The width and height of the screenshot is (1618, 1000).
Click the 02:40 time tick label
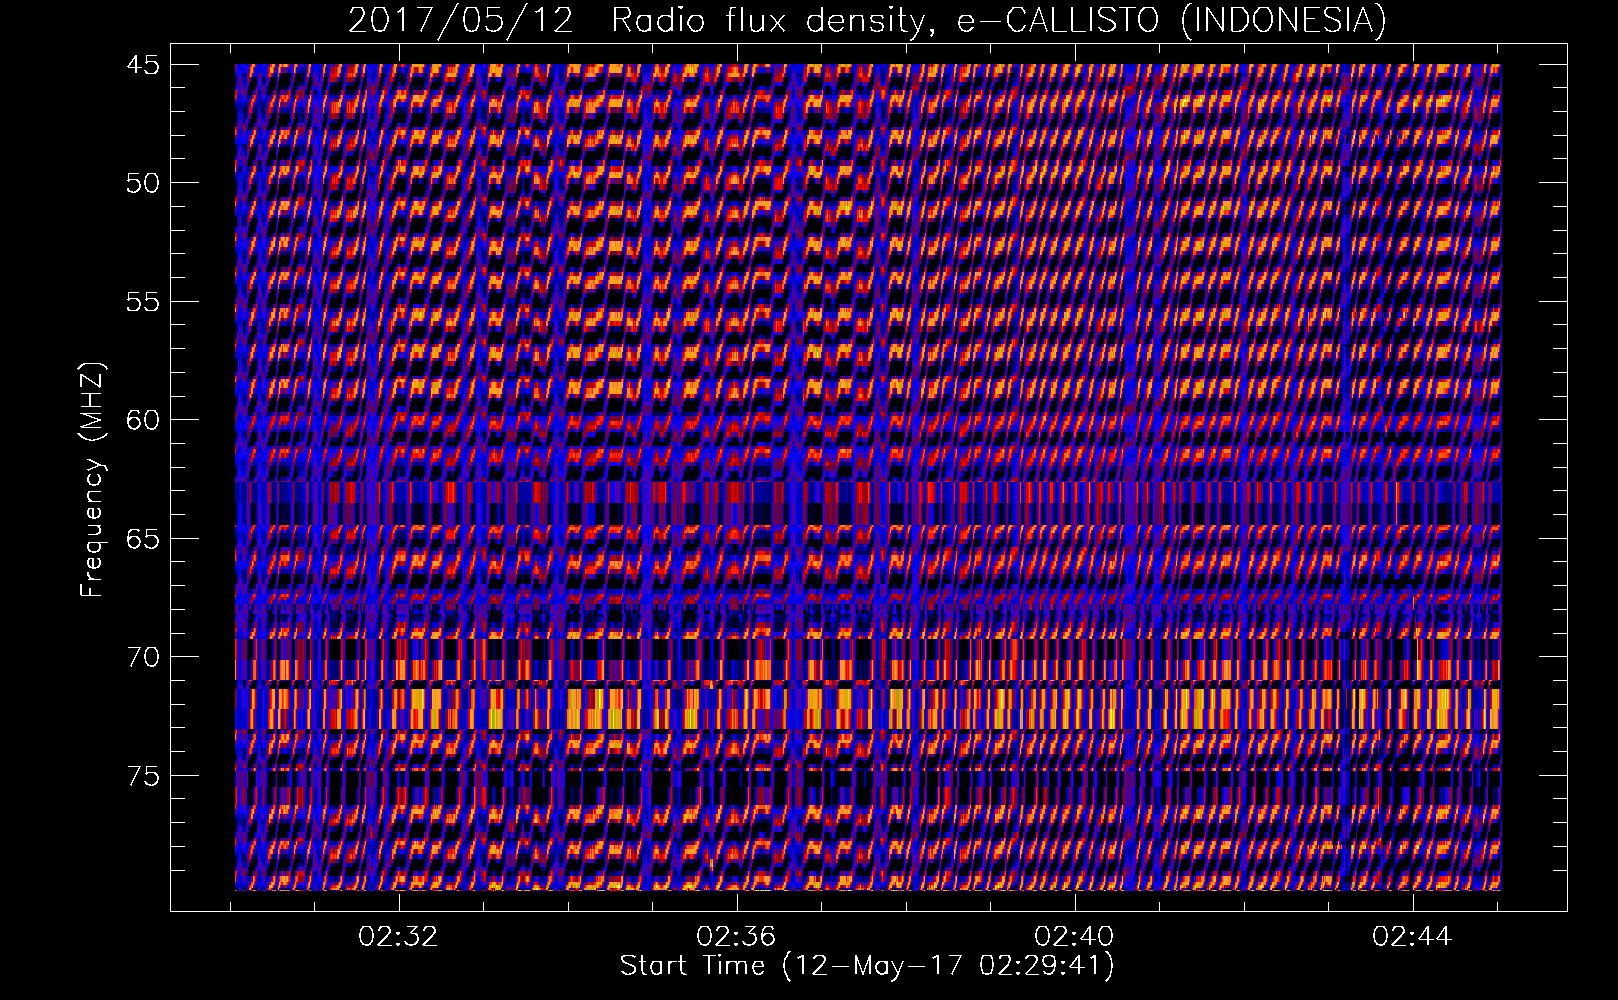click(x=1075, y=937)
